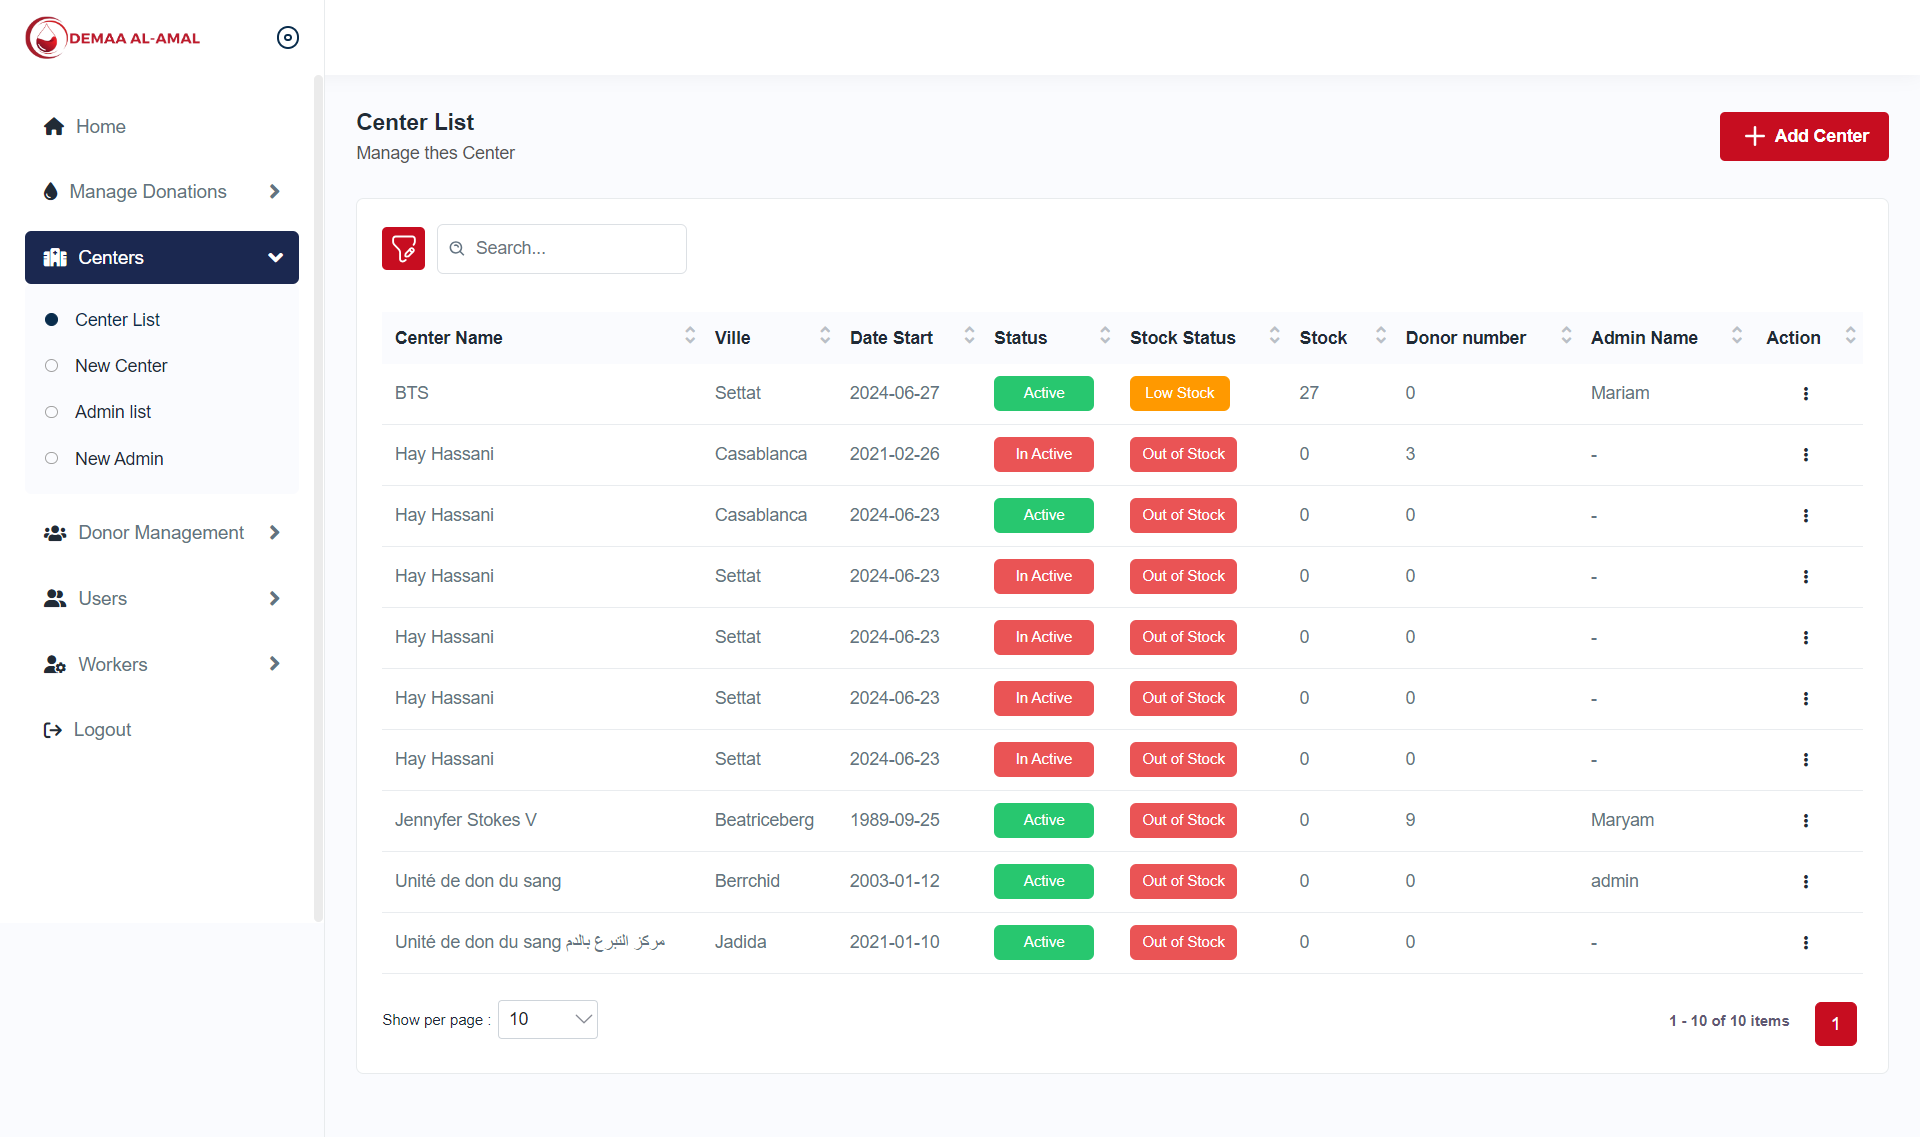Viewport: 1920px width, 1137px height.
Task: Click the red filter icon button
Action: 404,248
